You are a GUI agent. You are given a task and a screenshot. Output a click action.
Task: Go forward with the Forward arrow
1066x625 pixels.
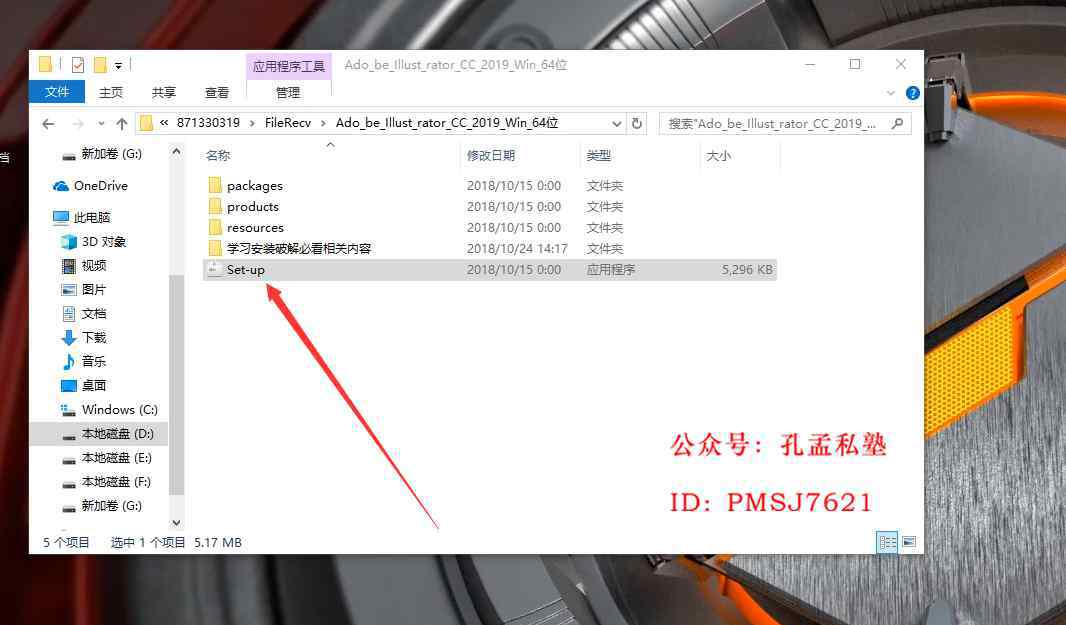(78, 124)
